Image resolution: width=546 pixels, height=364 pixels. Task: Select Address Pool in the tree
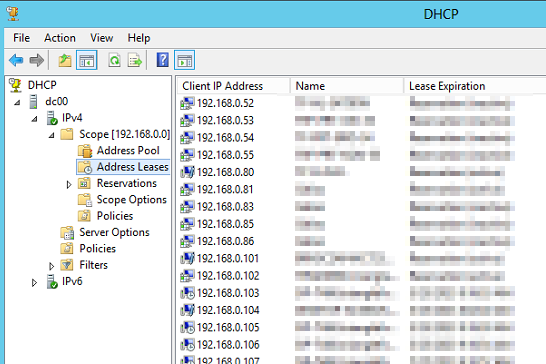pos(128,150)
